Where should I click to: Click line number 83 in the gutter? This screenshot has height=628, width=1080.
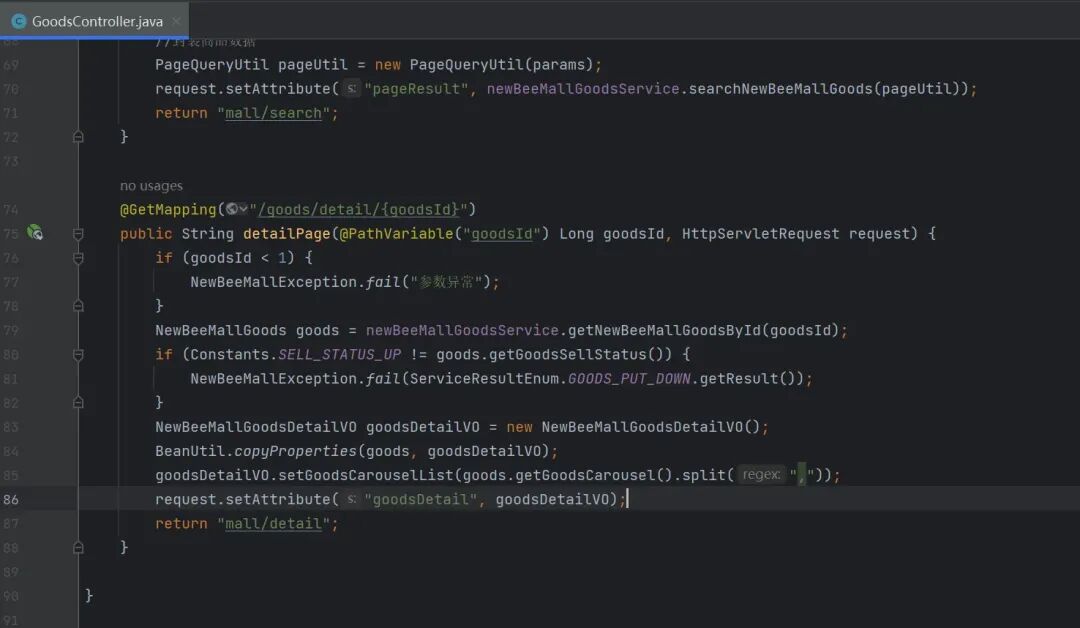tap(11, 427)
